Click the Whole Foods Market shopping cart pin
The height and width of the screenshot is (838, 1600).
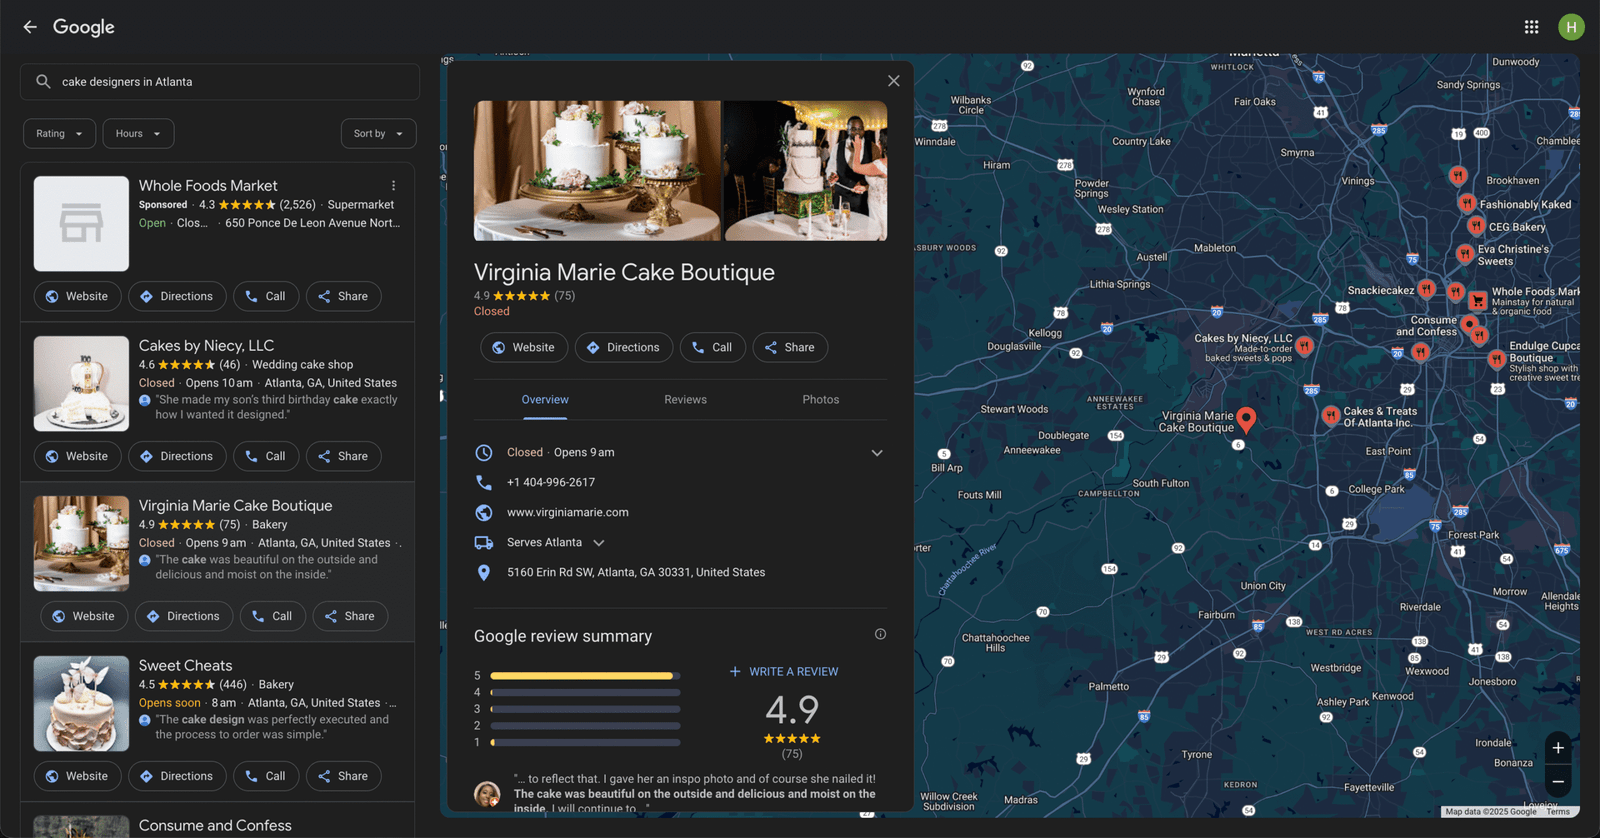1477,300
